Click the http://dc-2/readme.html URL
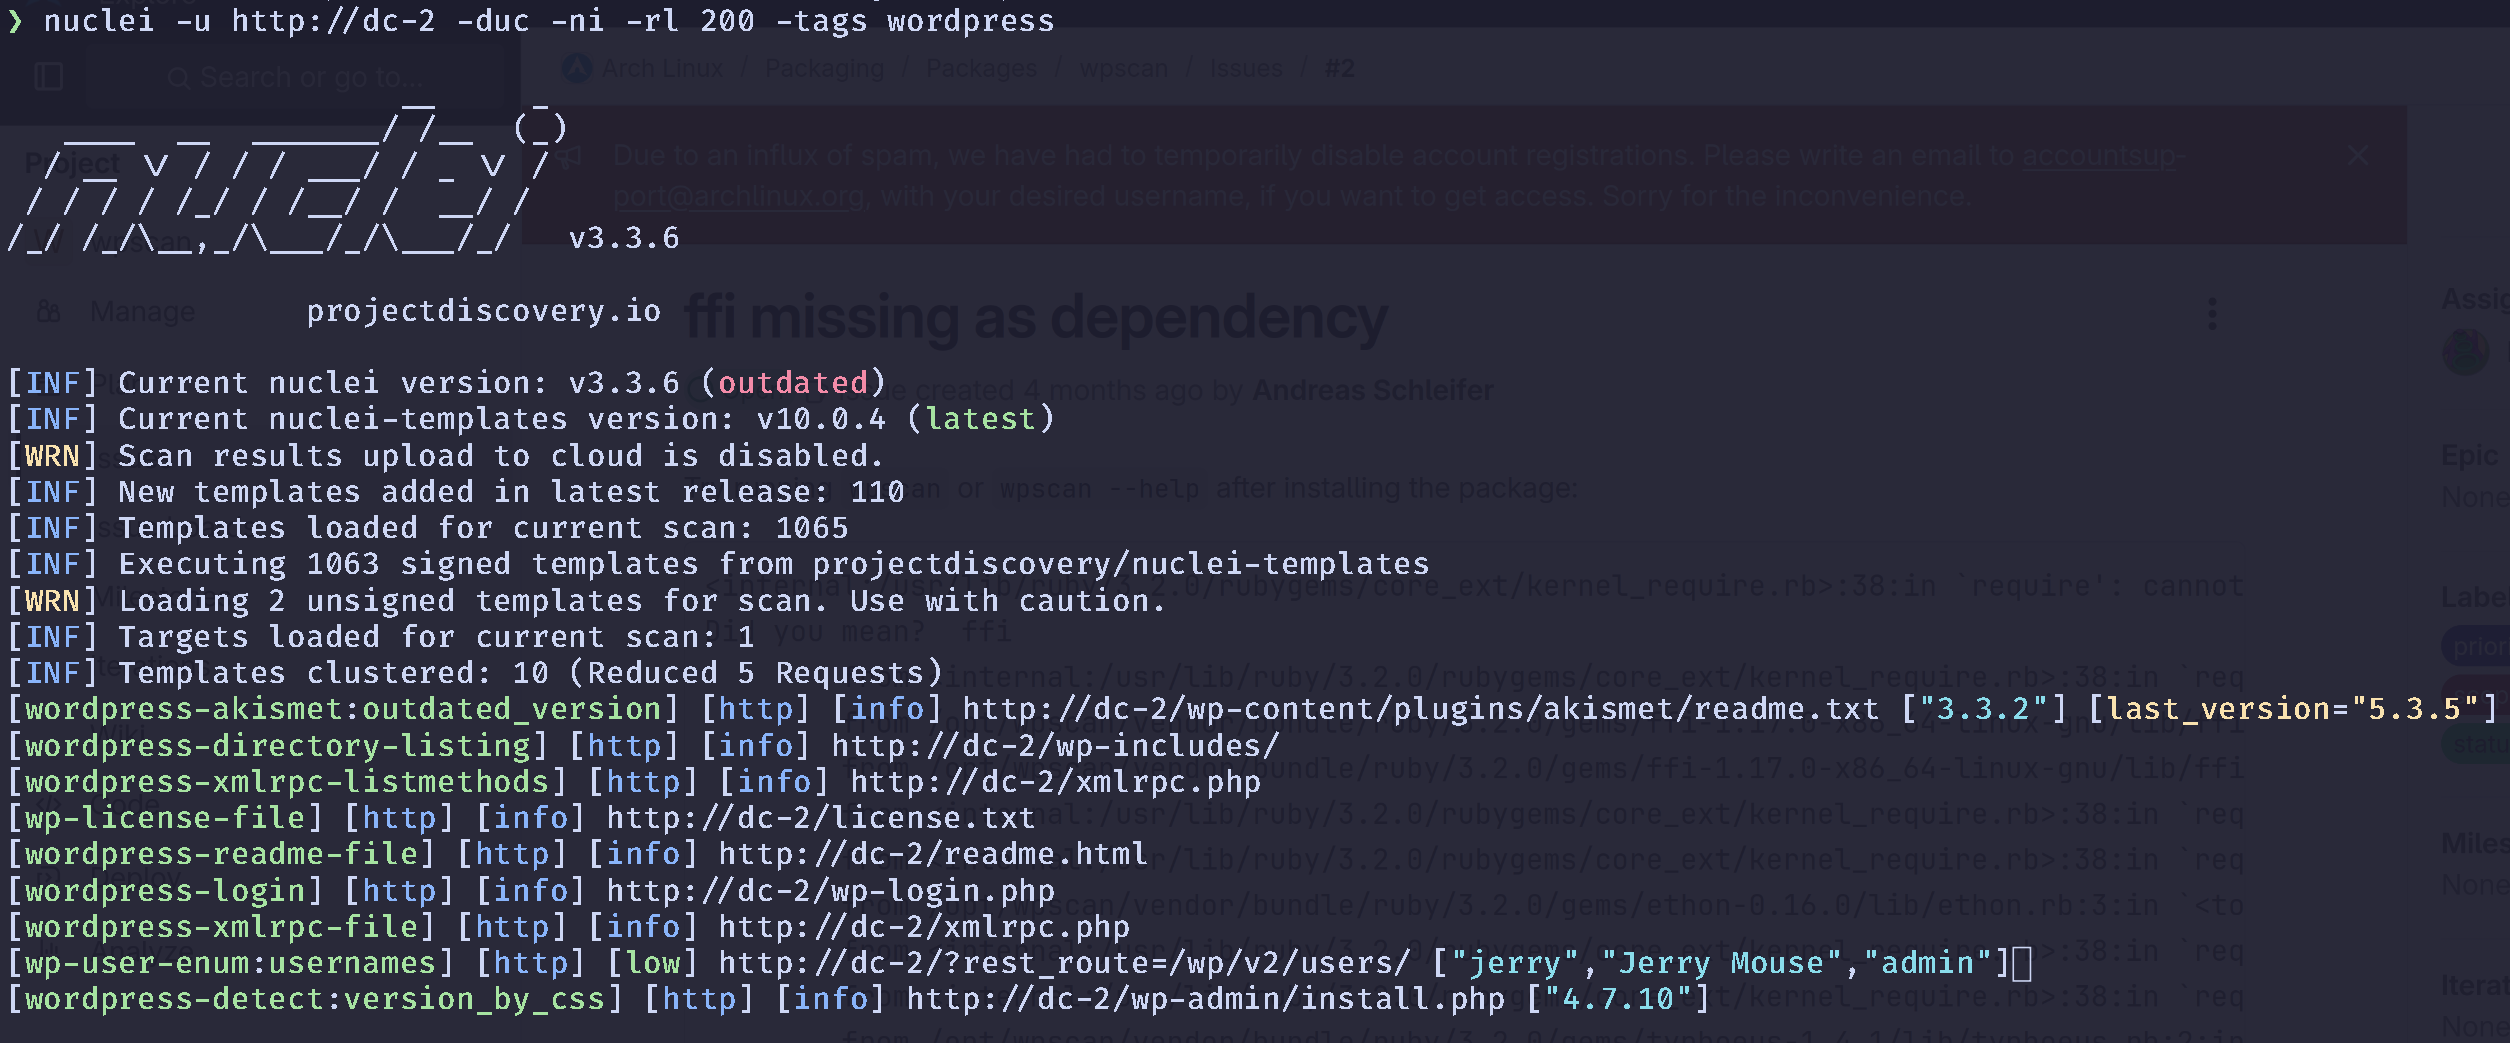The height and width of the screenshot is (1043, 2510). [x=933, y=854]
